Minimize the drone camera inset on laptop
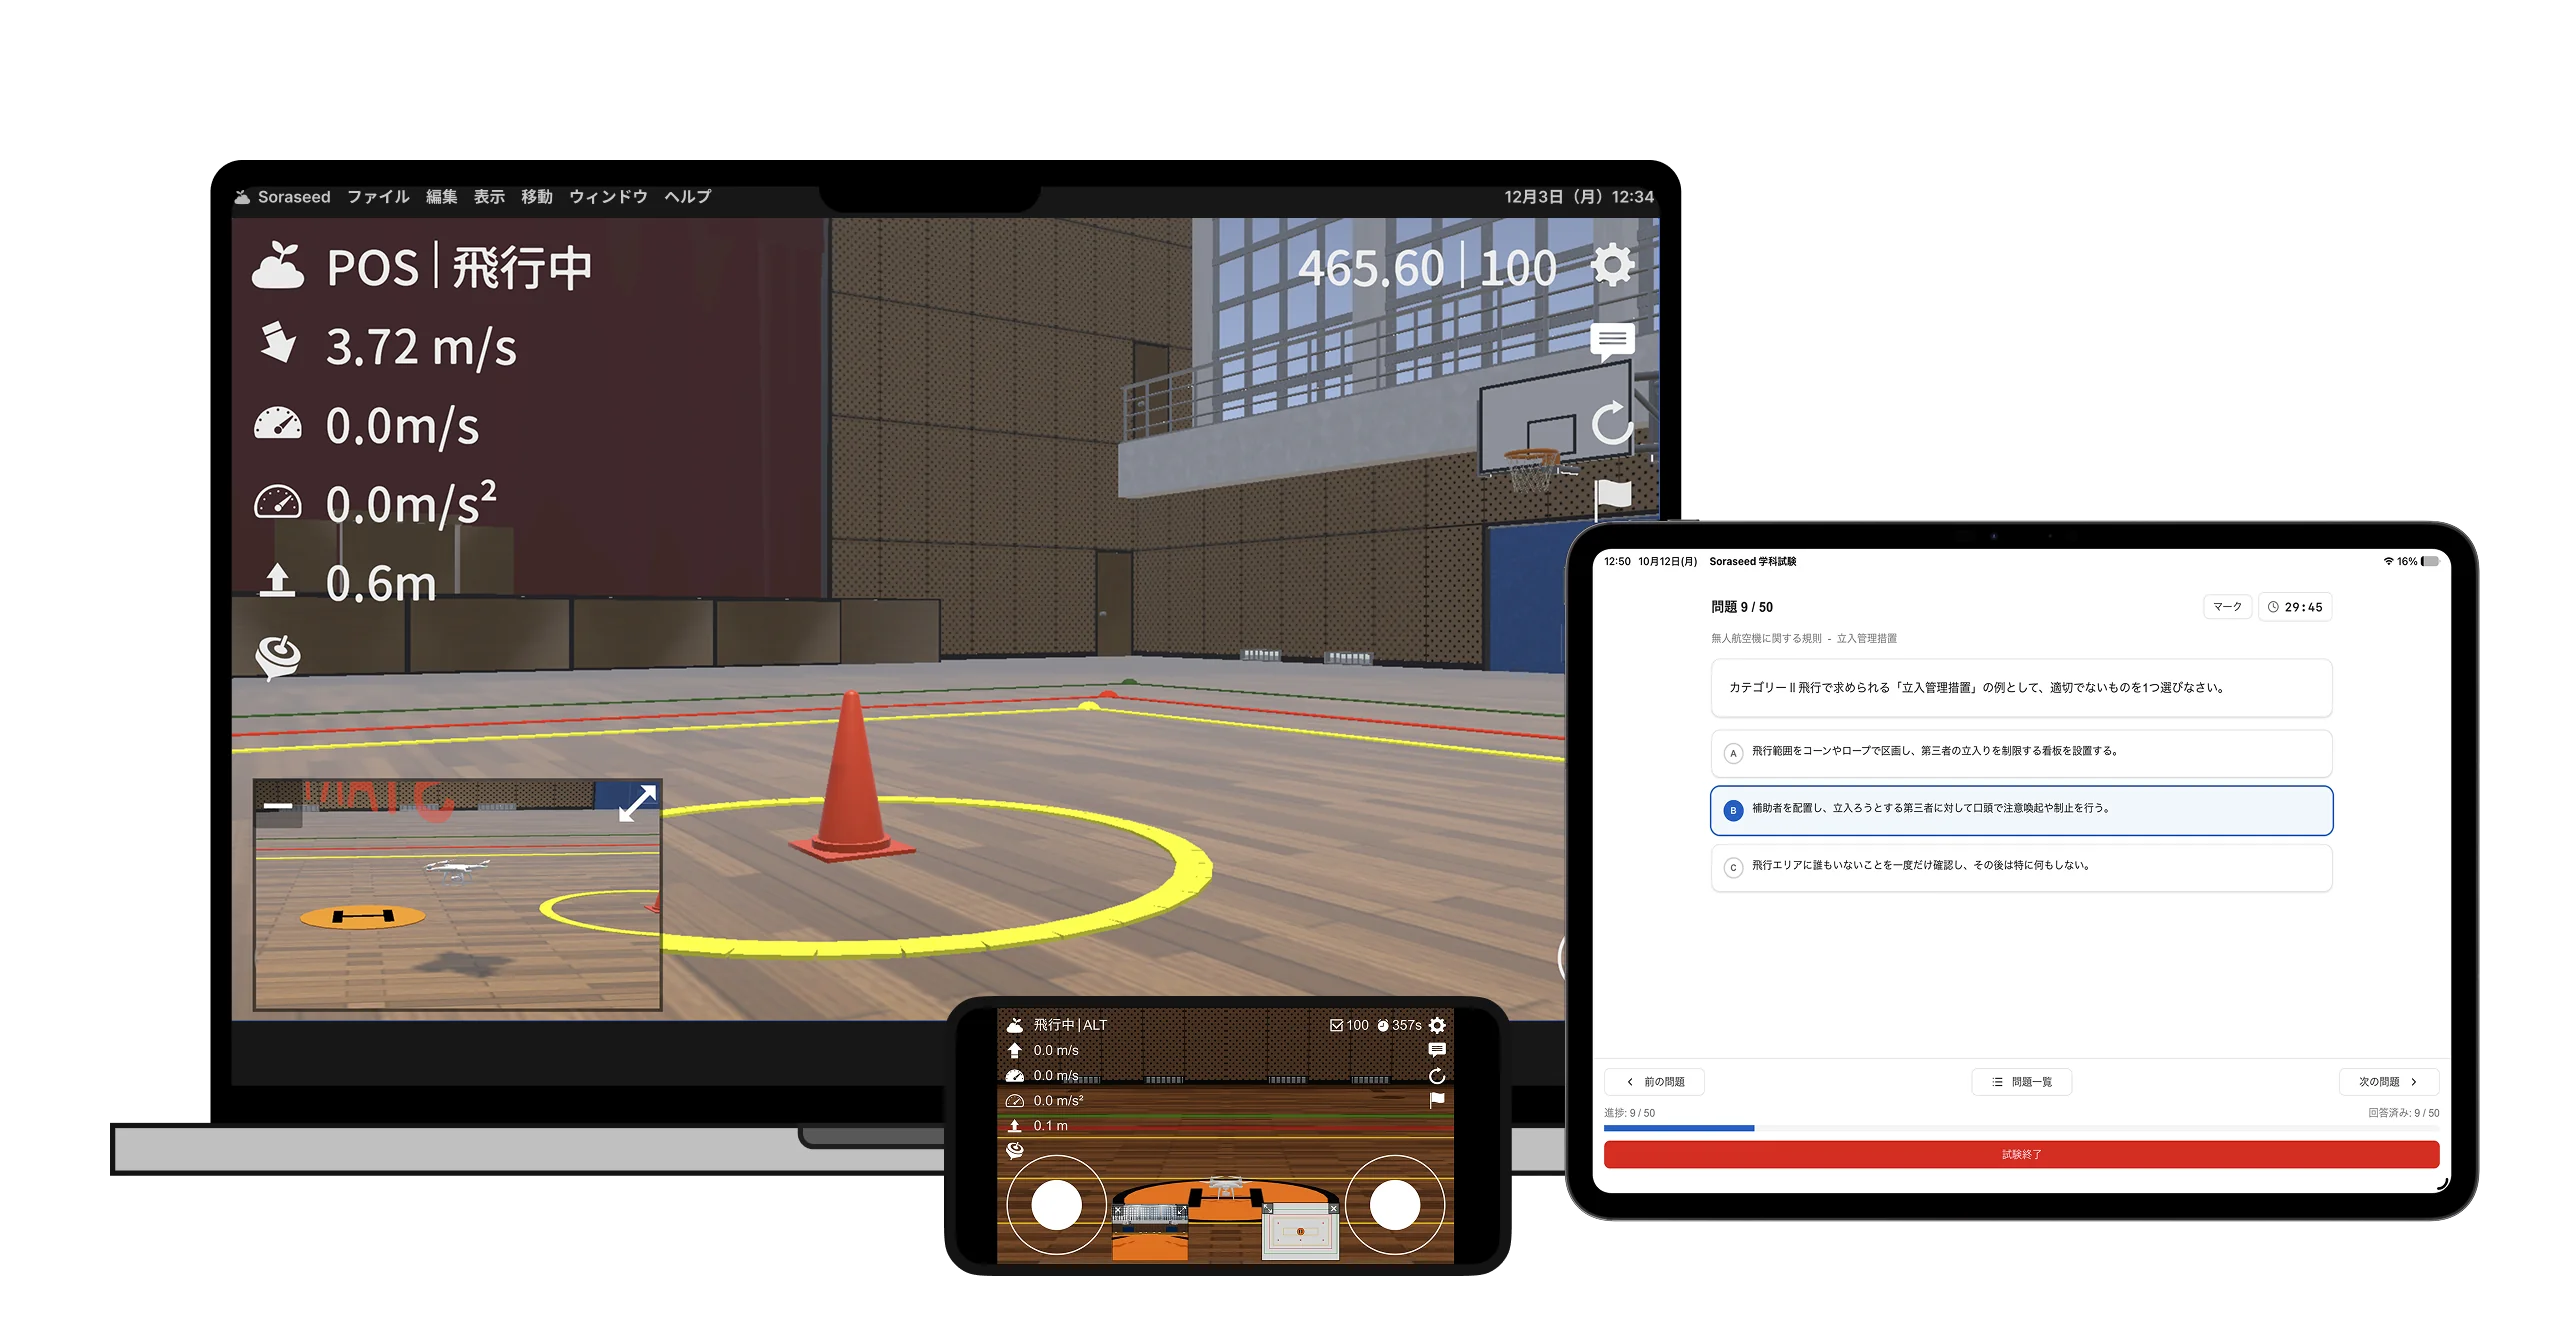 point(278,805)
